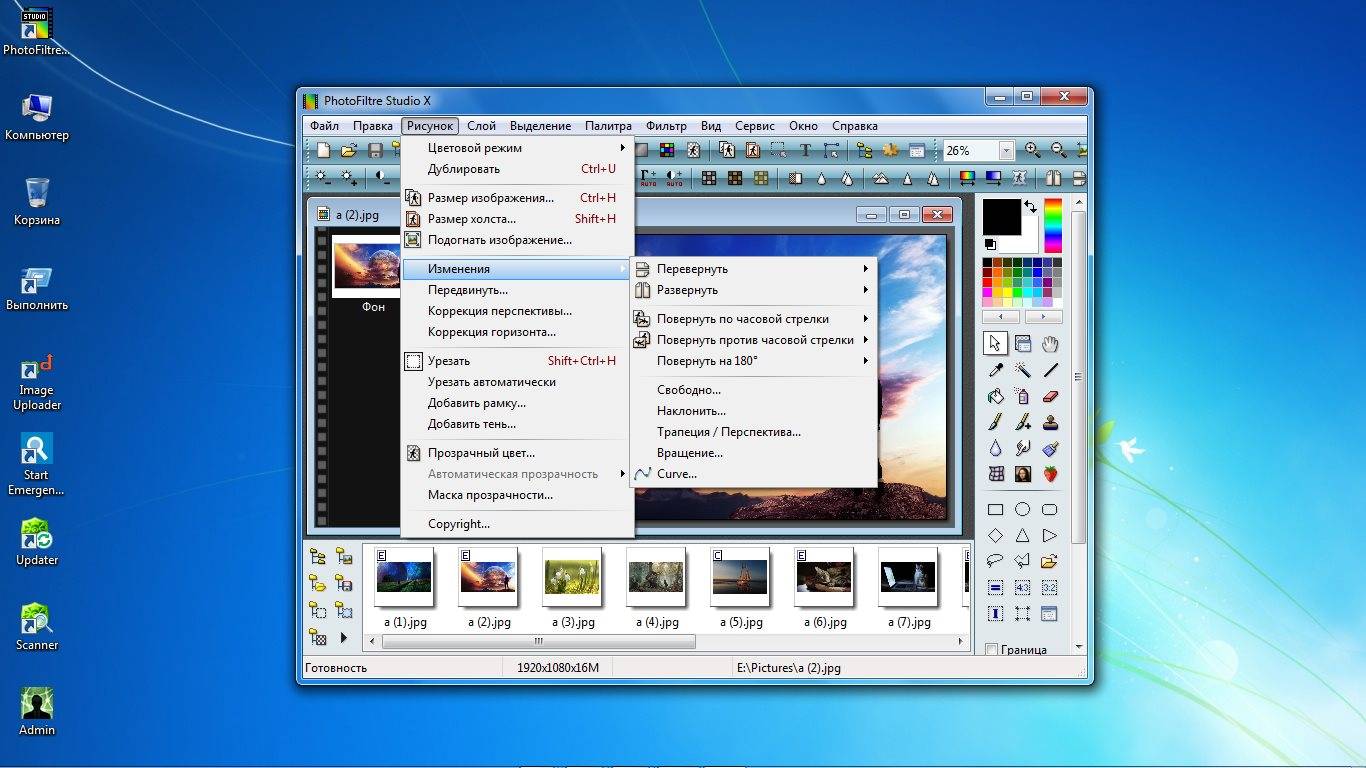Click the E:\Pictures\a (2).jpg status text
Viewport: 1366px width, 768px height.
click(x=788, y=668)
